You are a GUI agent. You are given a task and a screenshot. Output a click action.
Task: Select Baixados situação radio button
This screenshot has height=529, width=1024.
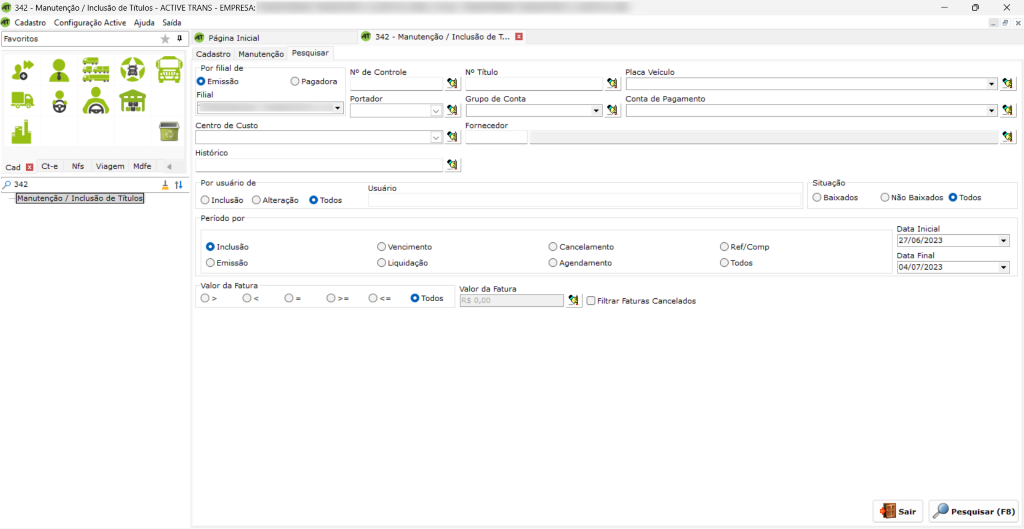[816, 197]
